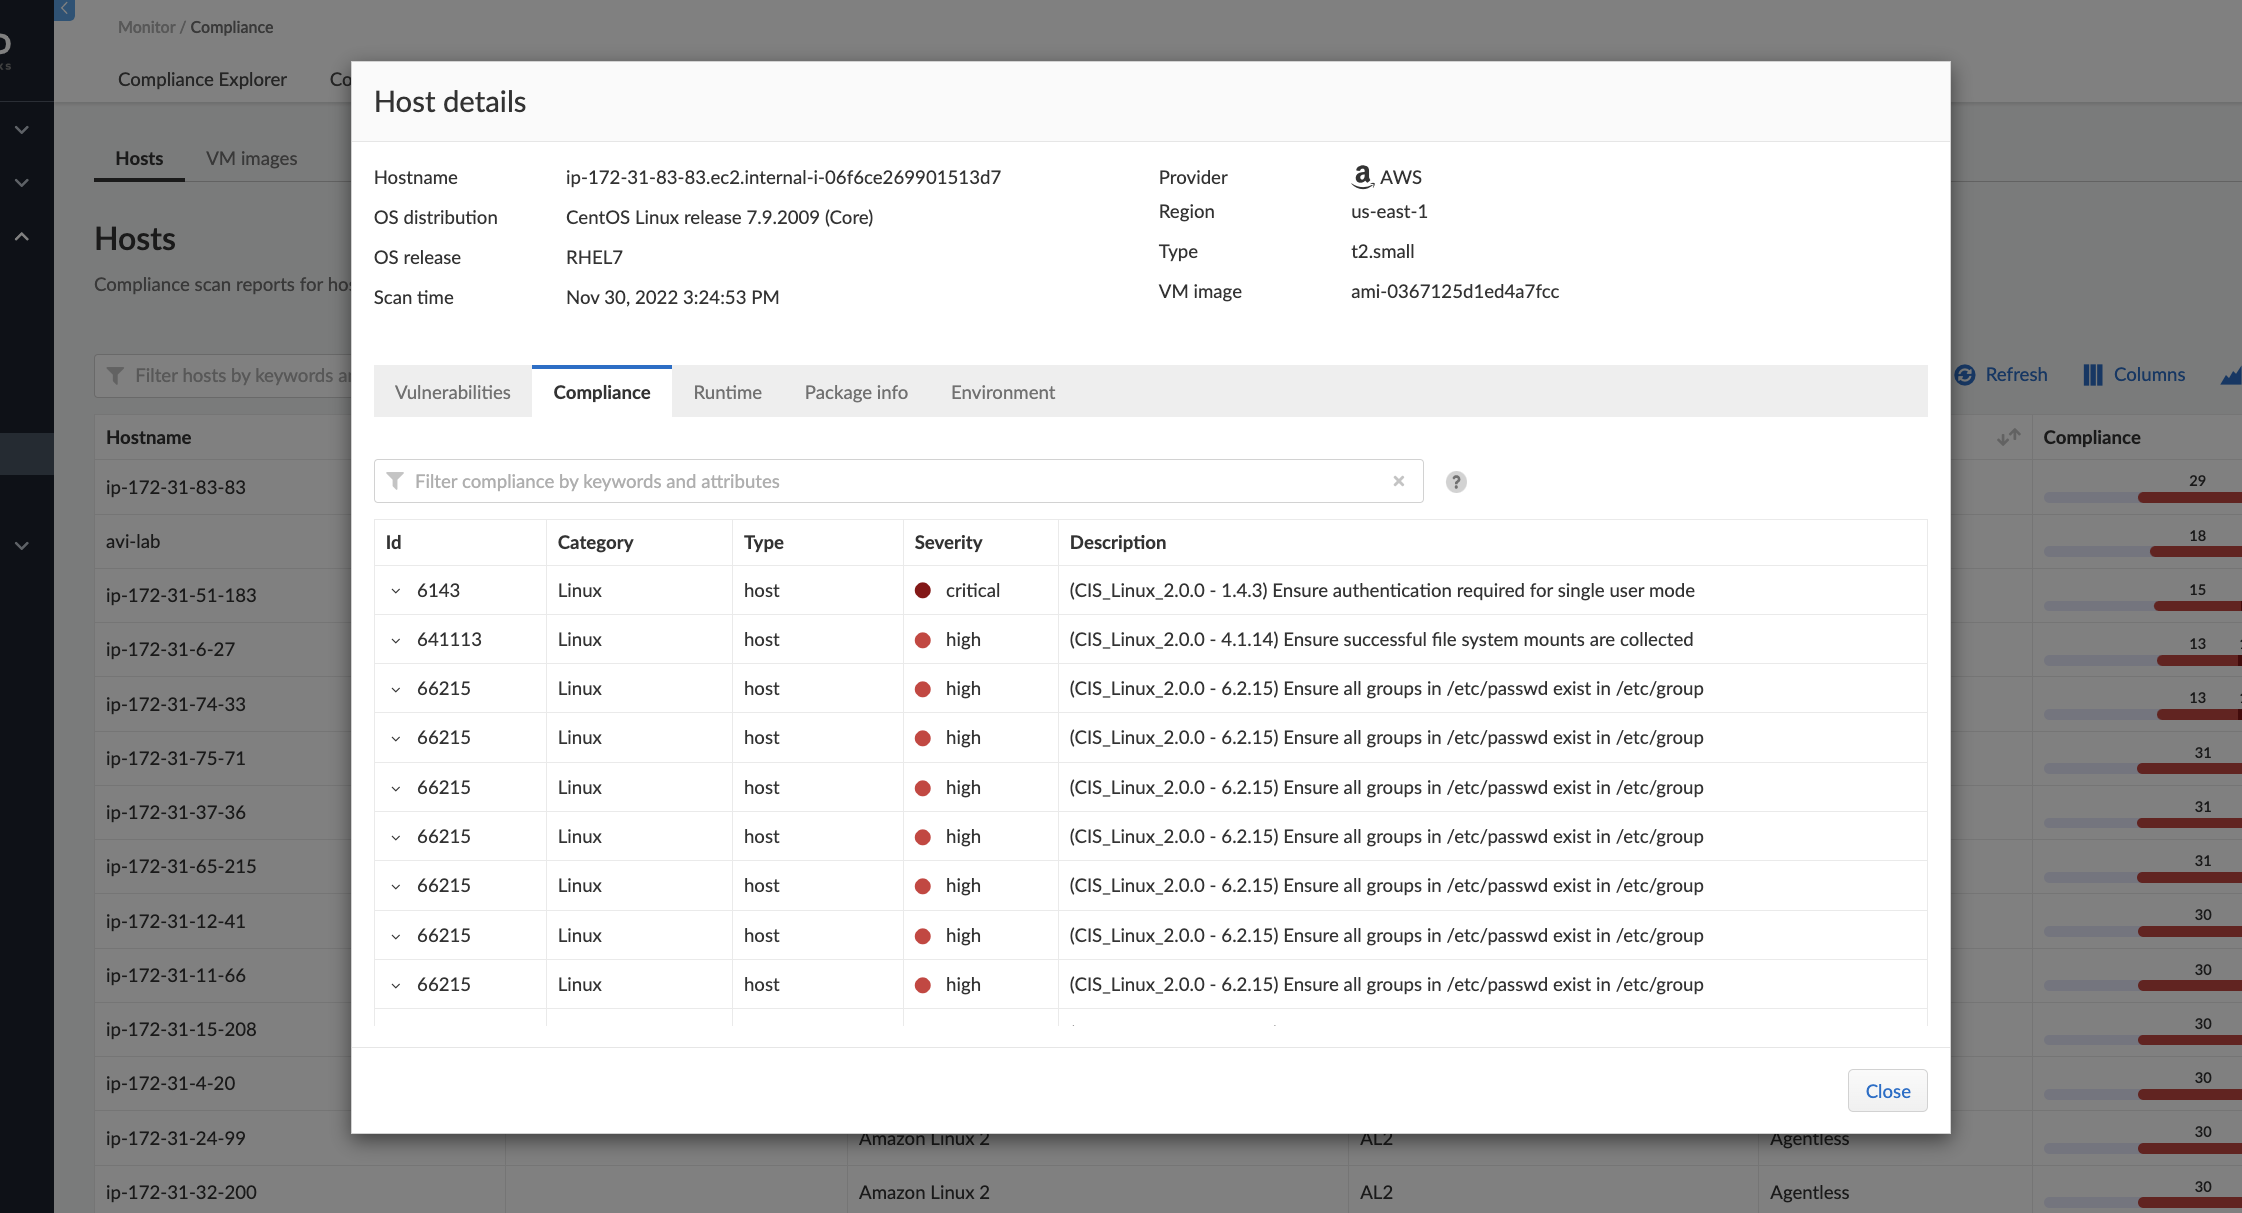Expand the lowest sidebar chevron section

21,546
